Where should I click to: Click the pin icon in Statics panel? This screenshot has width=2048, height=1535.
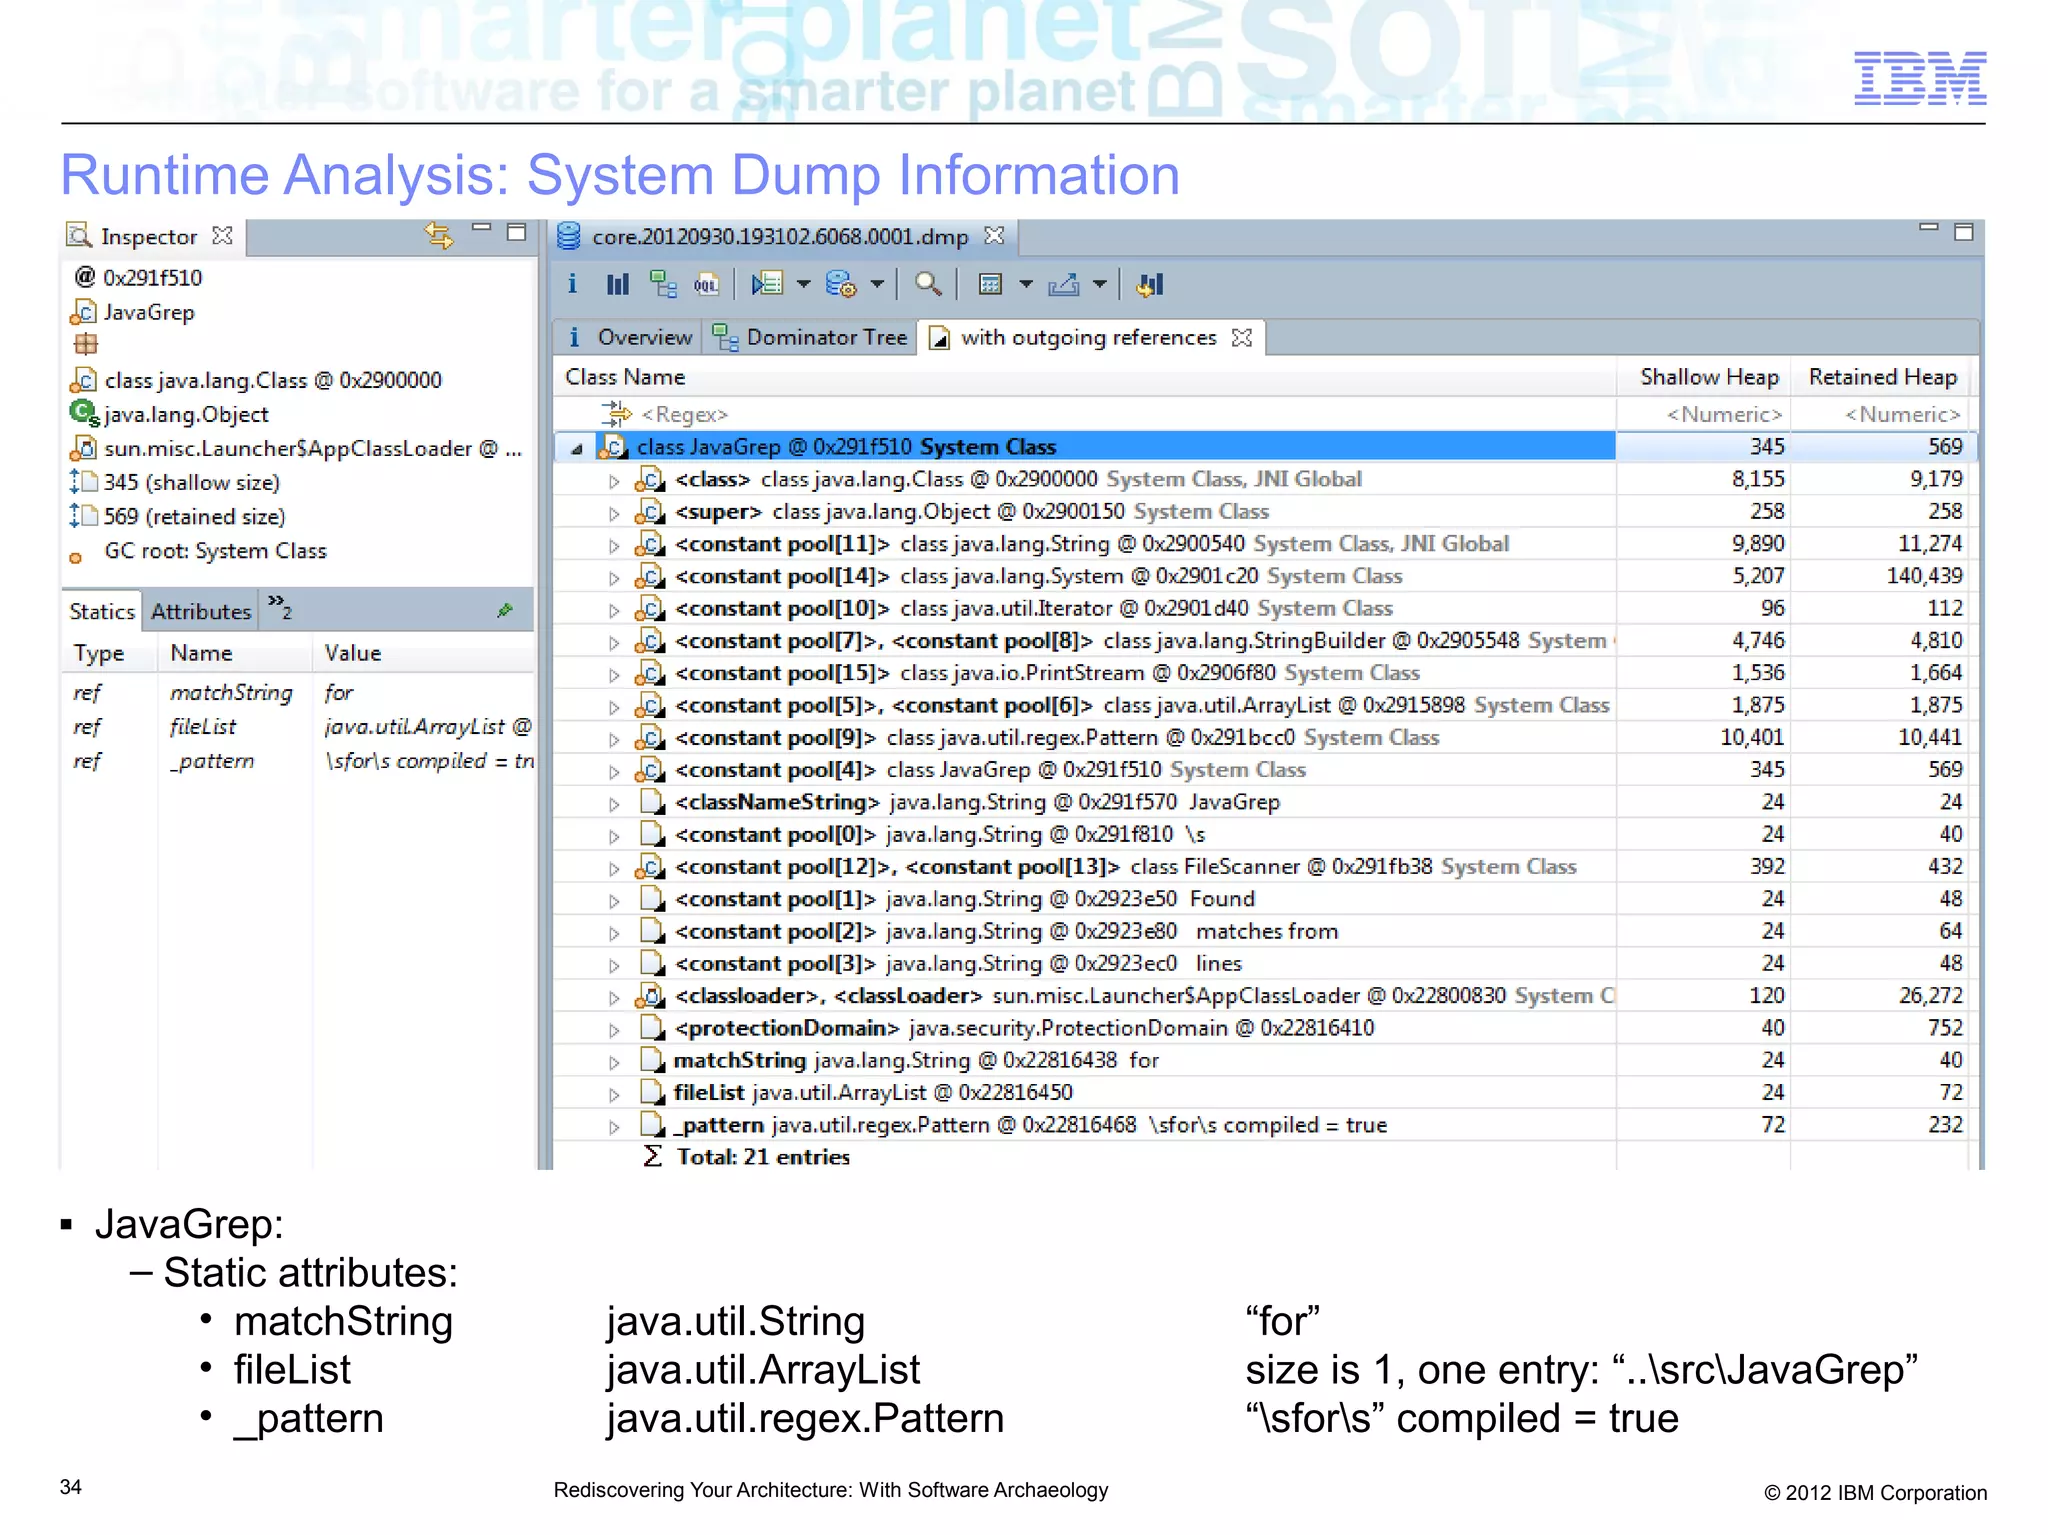[x=505, y=610]
